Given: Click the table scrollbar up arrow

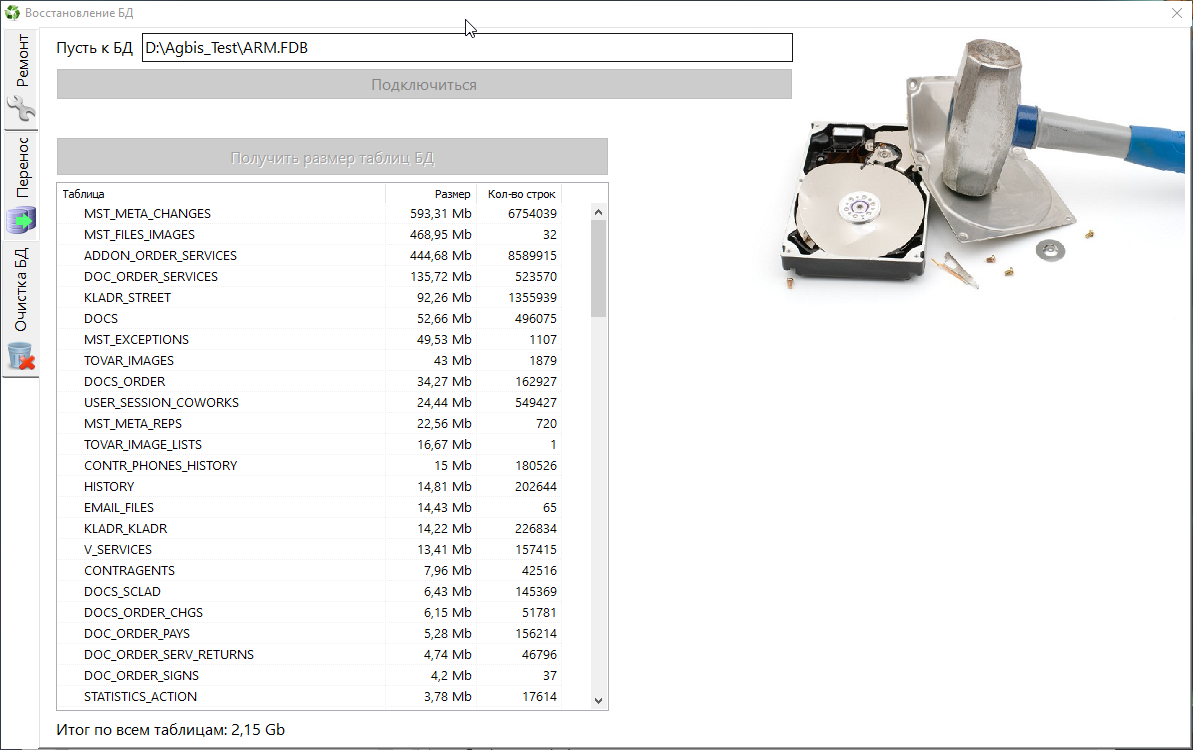Looking at the screenshot, I should point(598,212).
